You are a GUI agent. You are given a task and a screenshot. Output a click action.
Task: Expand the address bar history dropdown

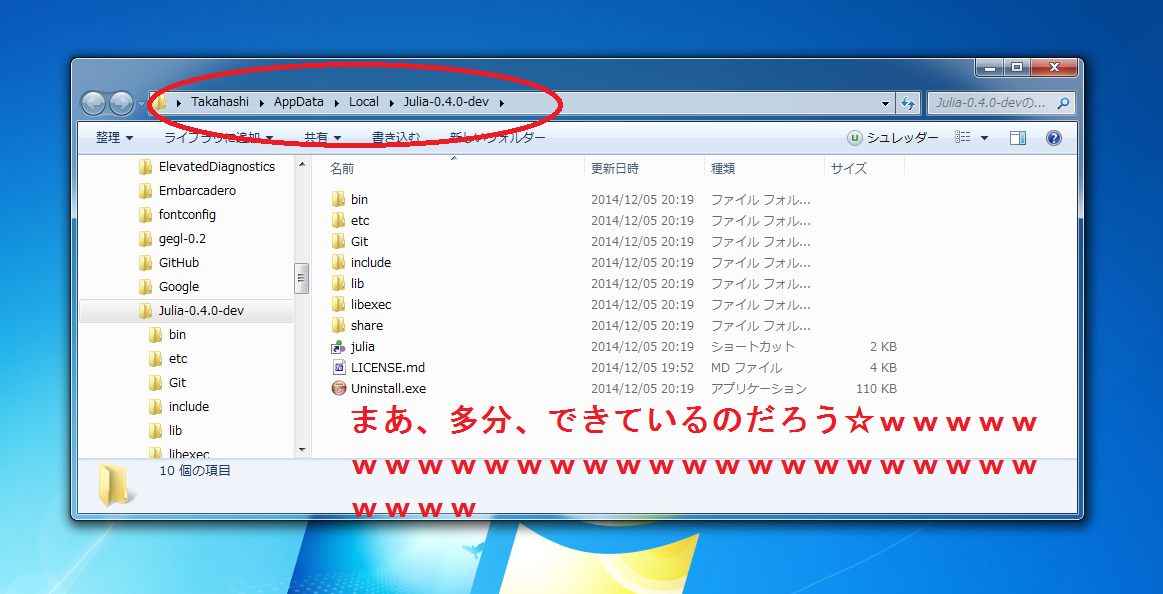click(885, 103)
